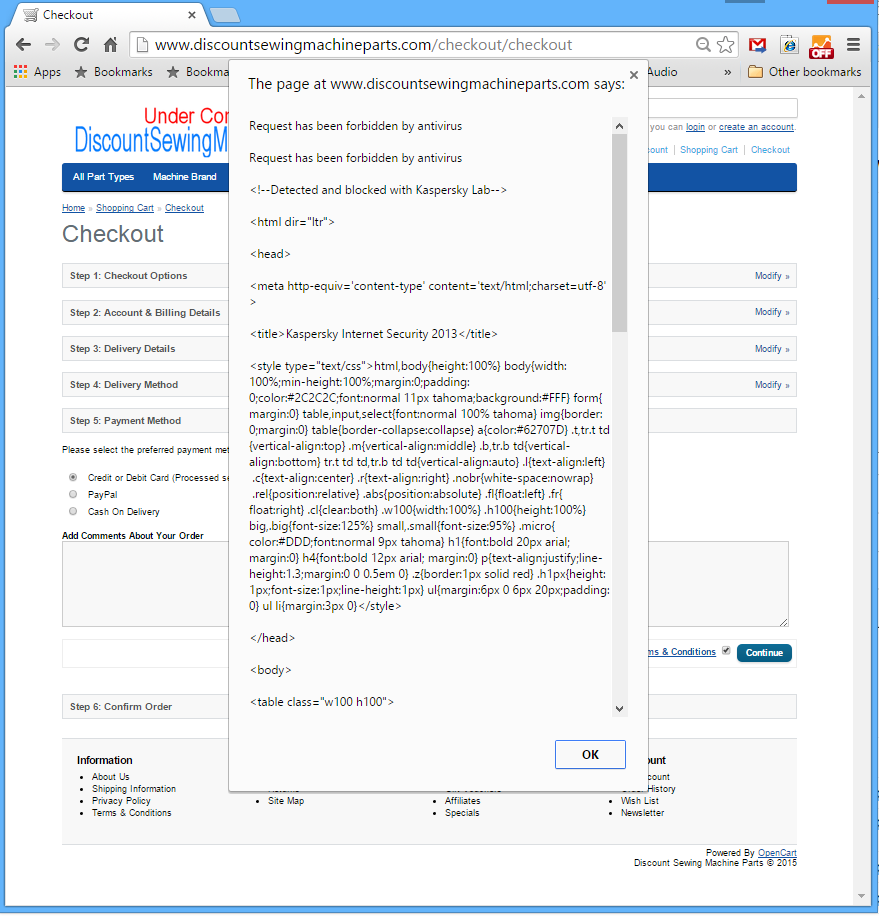
Task: Click the address bar magnifier icon
Action: click(703, 44)
